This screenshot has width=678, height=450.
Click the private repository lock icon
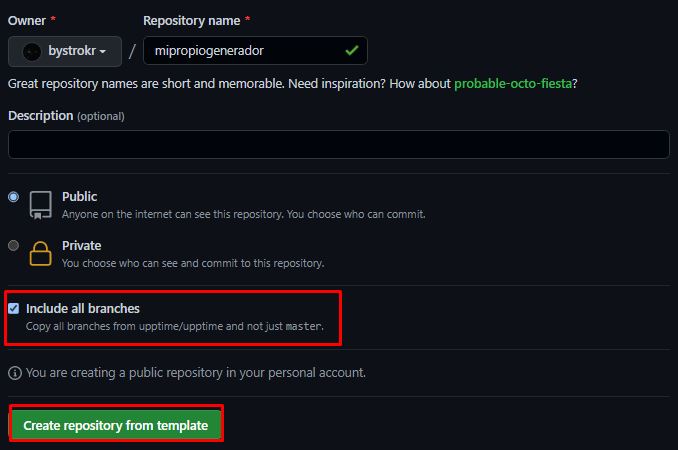click(x=40, y=253)
